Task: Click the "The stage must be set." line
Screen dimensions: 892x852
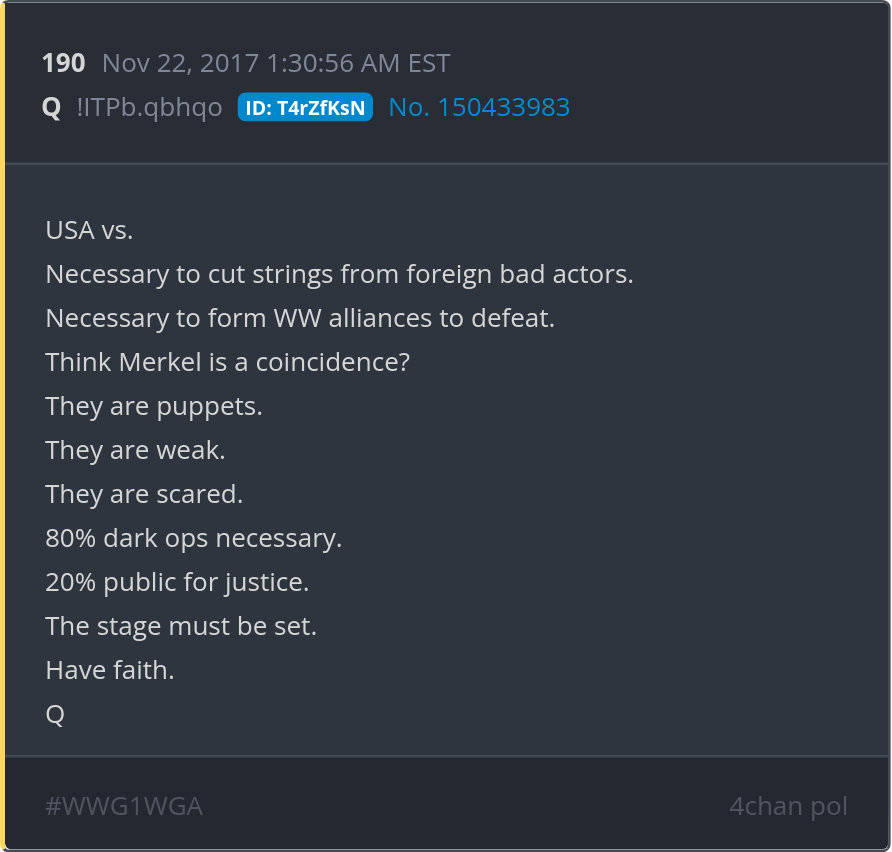Action: tap(181, 626)
